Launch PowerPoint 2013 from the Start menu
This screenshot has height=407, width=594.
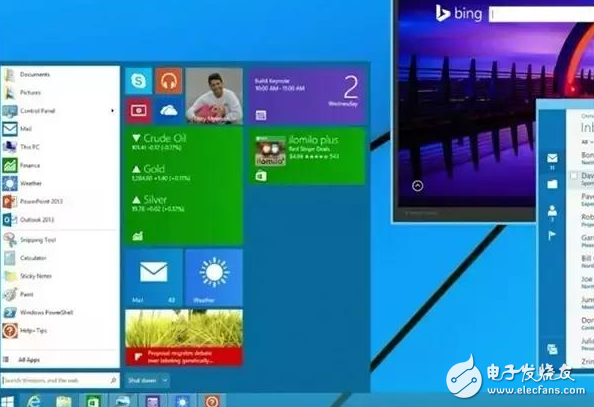61,201
